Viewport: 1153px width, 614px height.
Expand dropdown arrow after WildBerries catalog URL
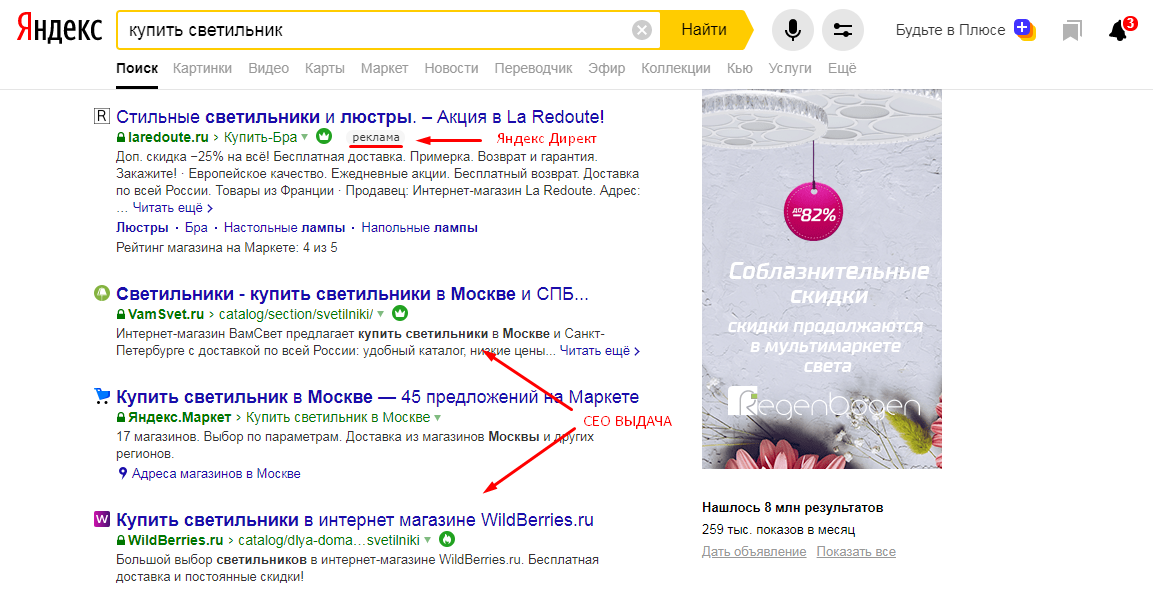pyautogui.click(x=427, y=540)
